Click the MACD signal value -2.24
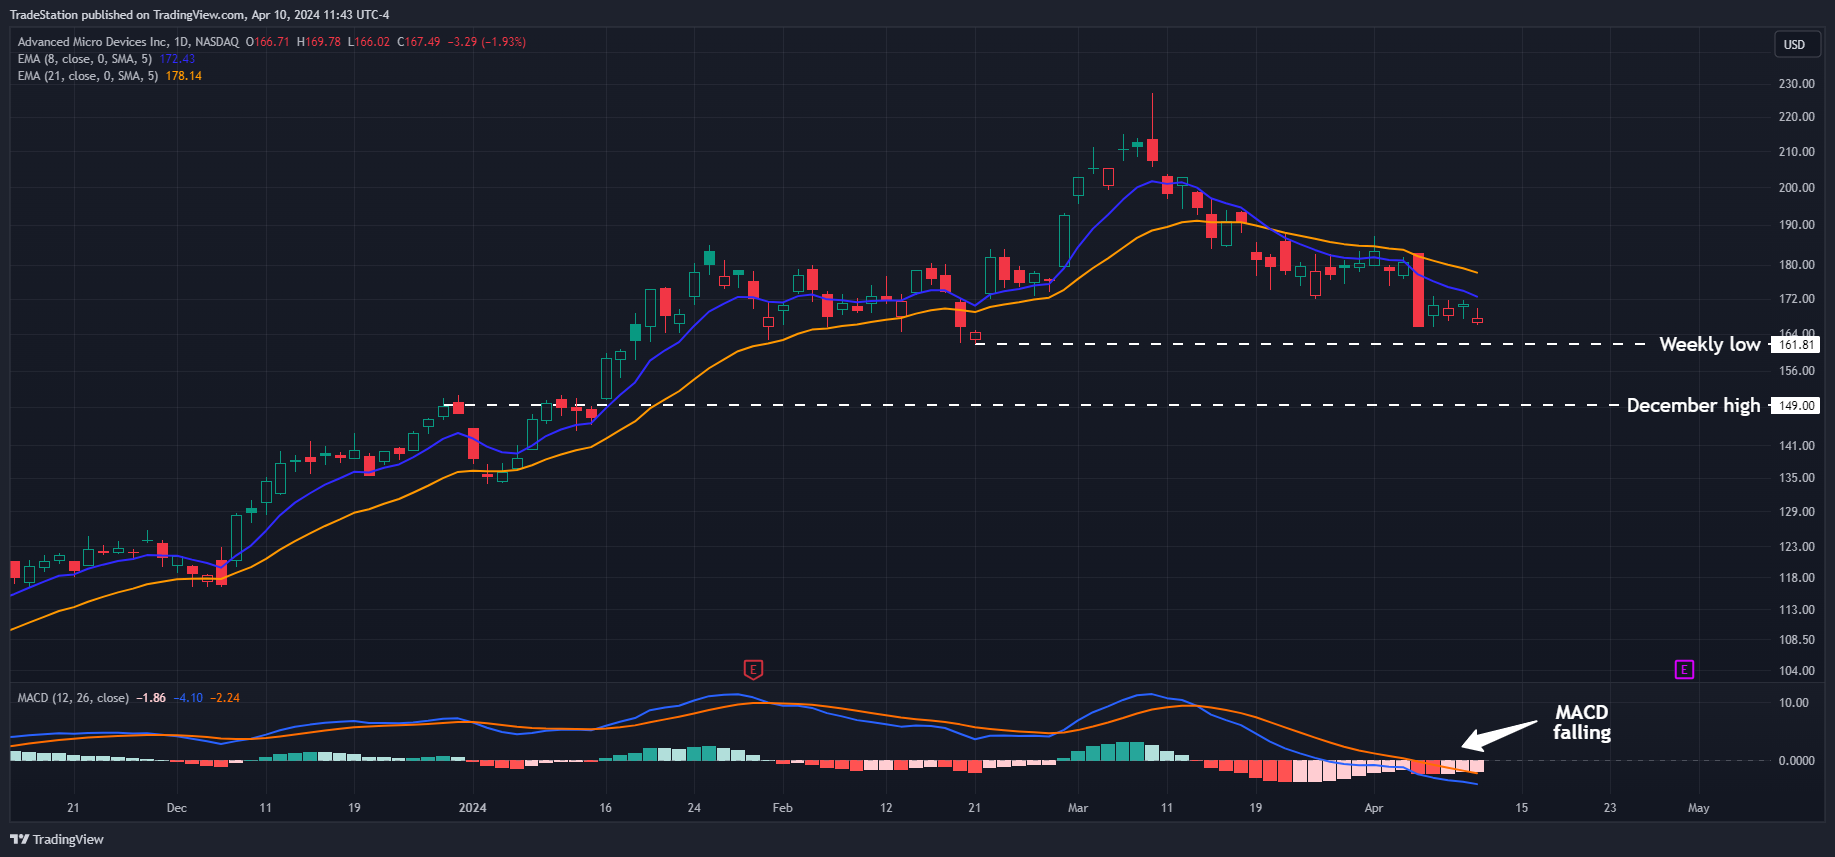The image size is (1835, 857). point(225,698)
